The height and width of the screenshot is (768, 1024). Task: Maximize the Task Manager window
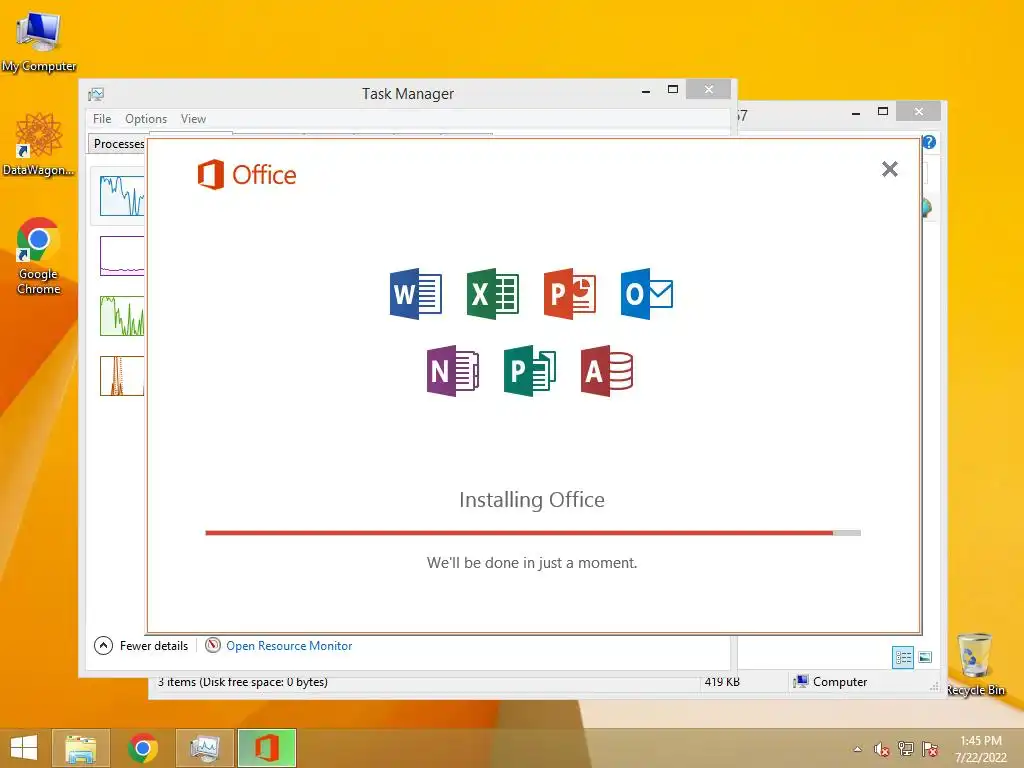673,89
